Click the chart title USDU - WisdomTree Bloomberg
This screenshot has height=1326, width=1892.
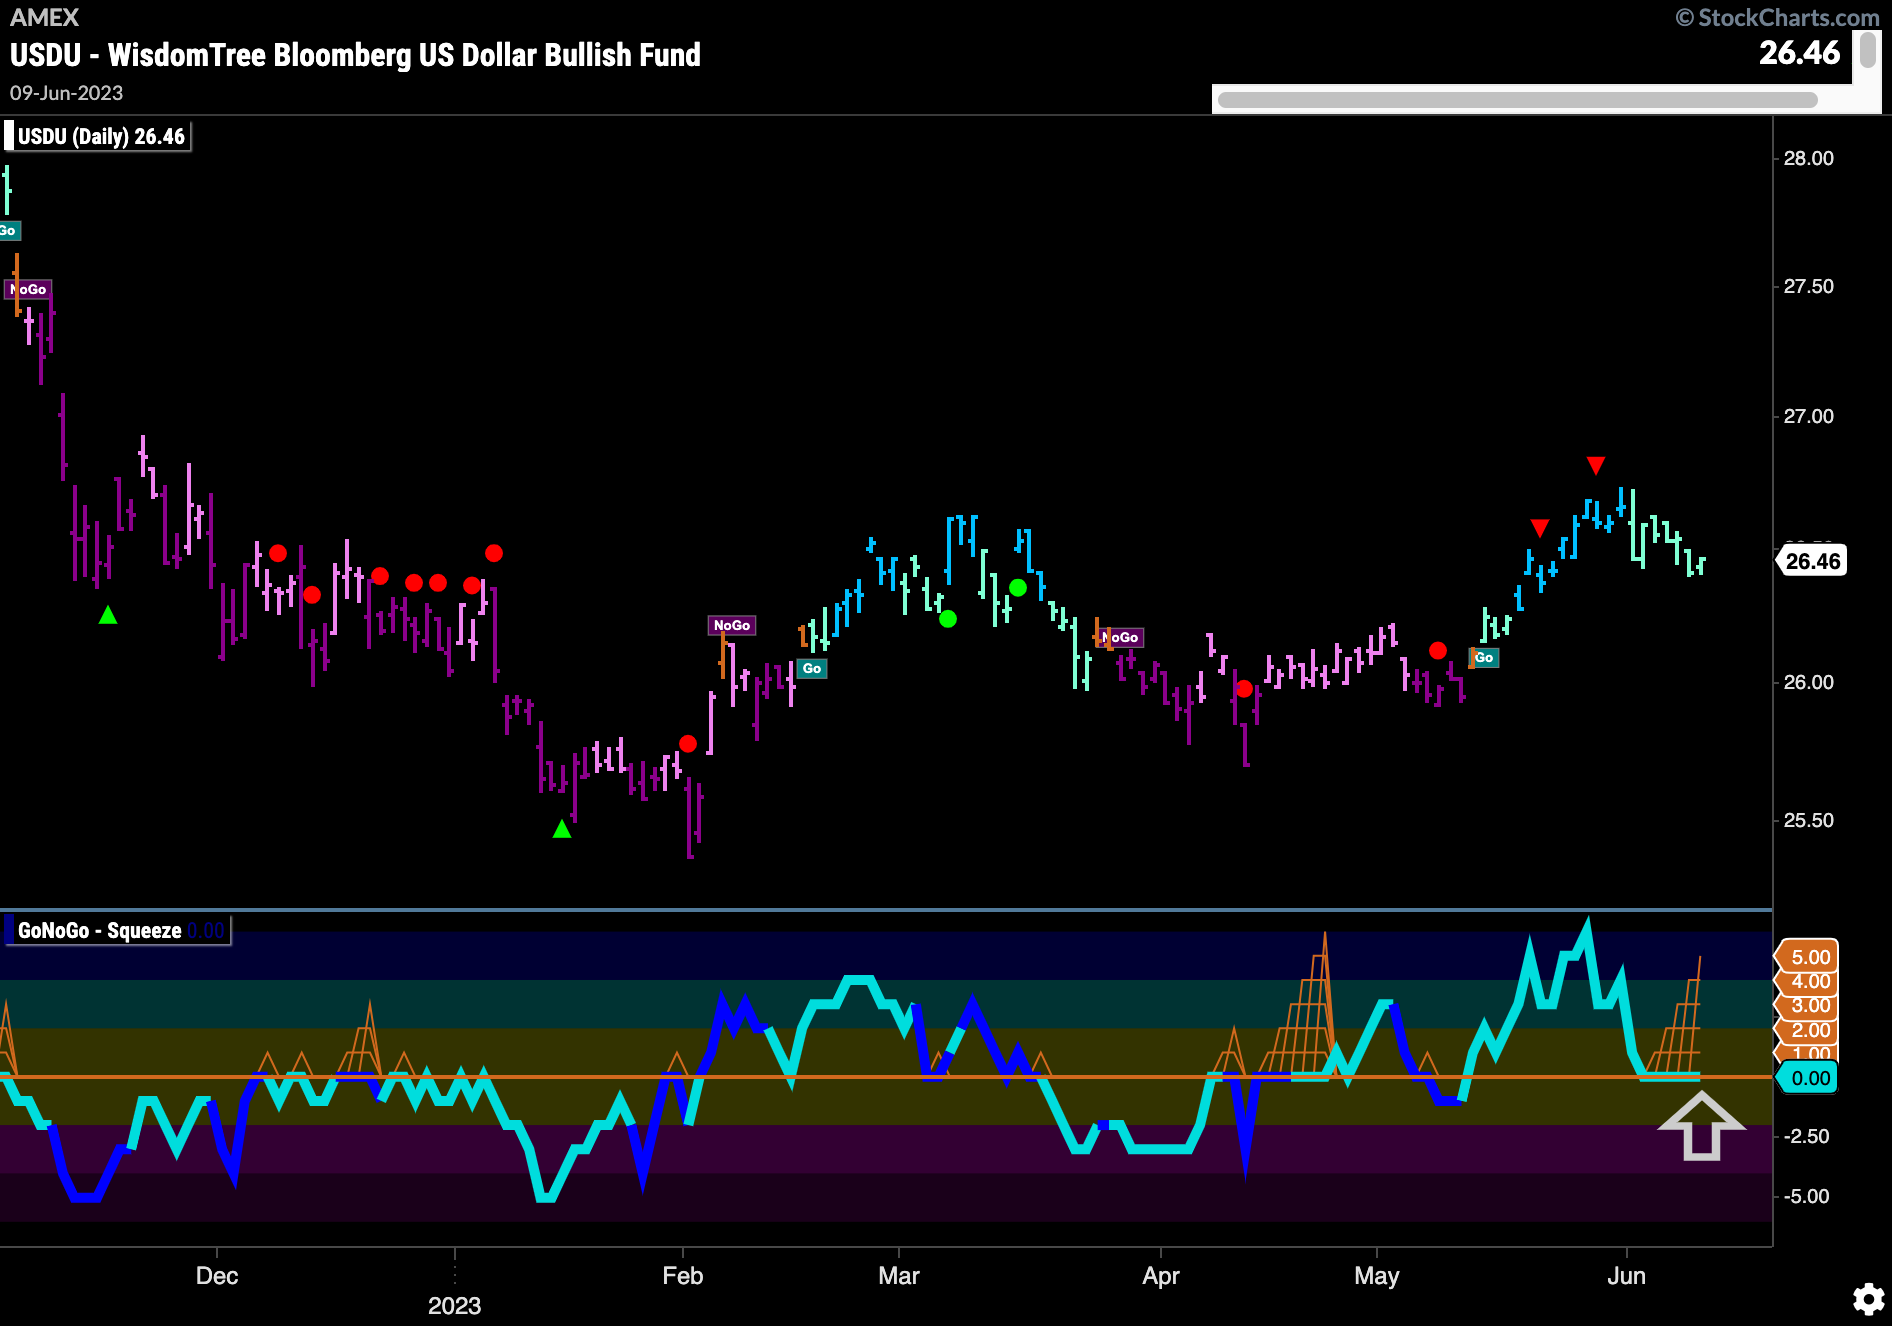[x=355, y=54]
